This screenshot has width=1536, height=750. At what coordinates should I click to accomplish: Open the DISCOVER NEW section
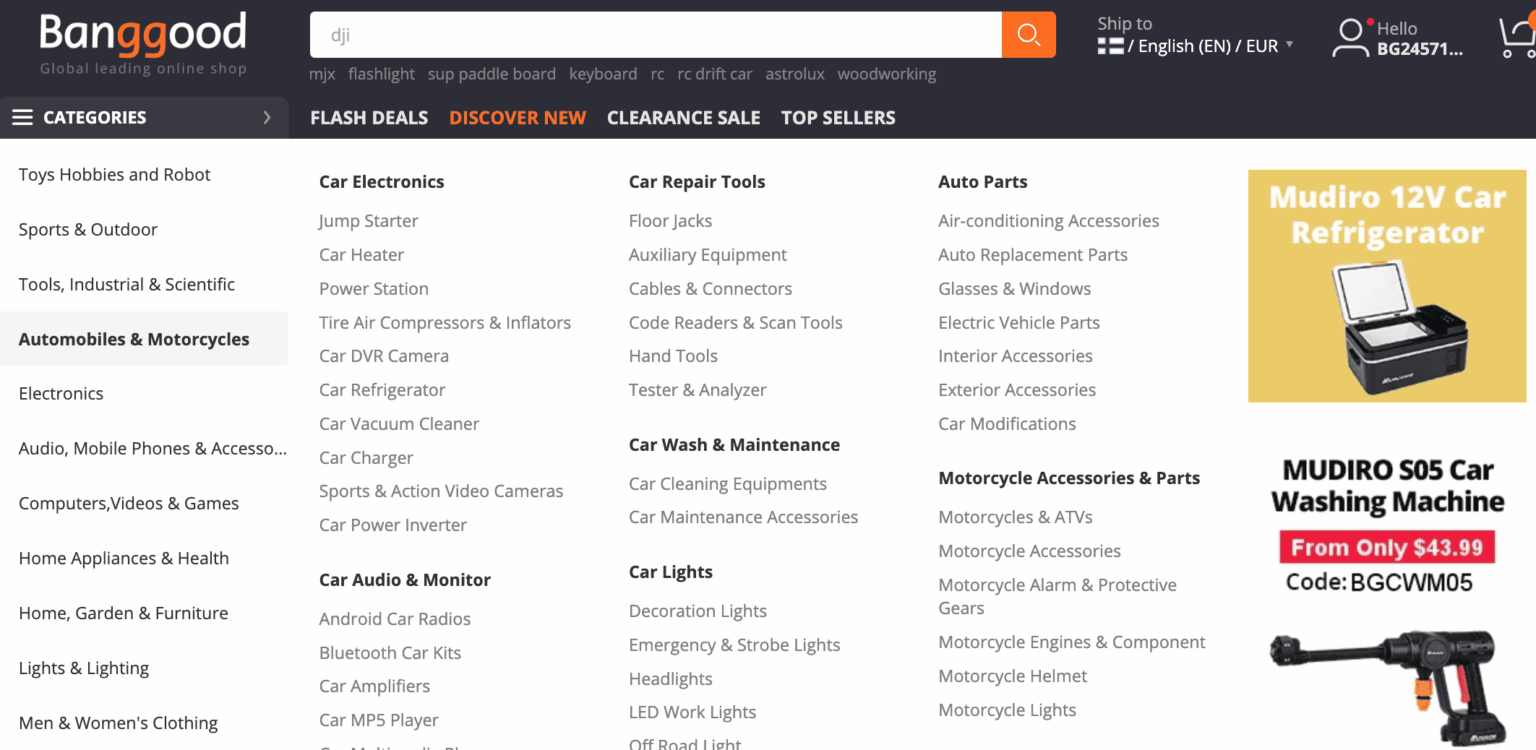click(517, 117)
